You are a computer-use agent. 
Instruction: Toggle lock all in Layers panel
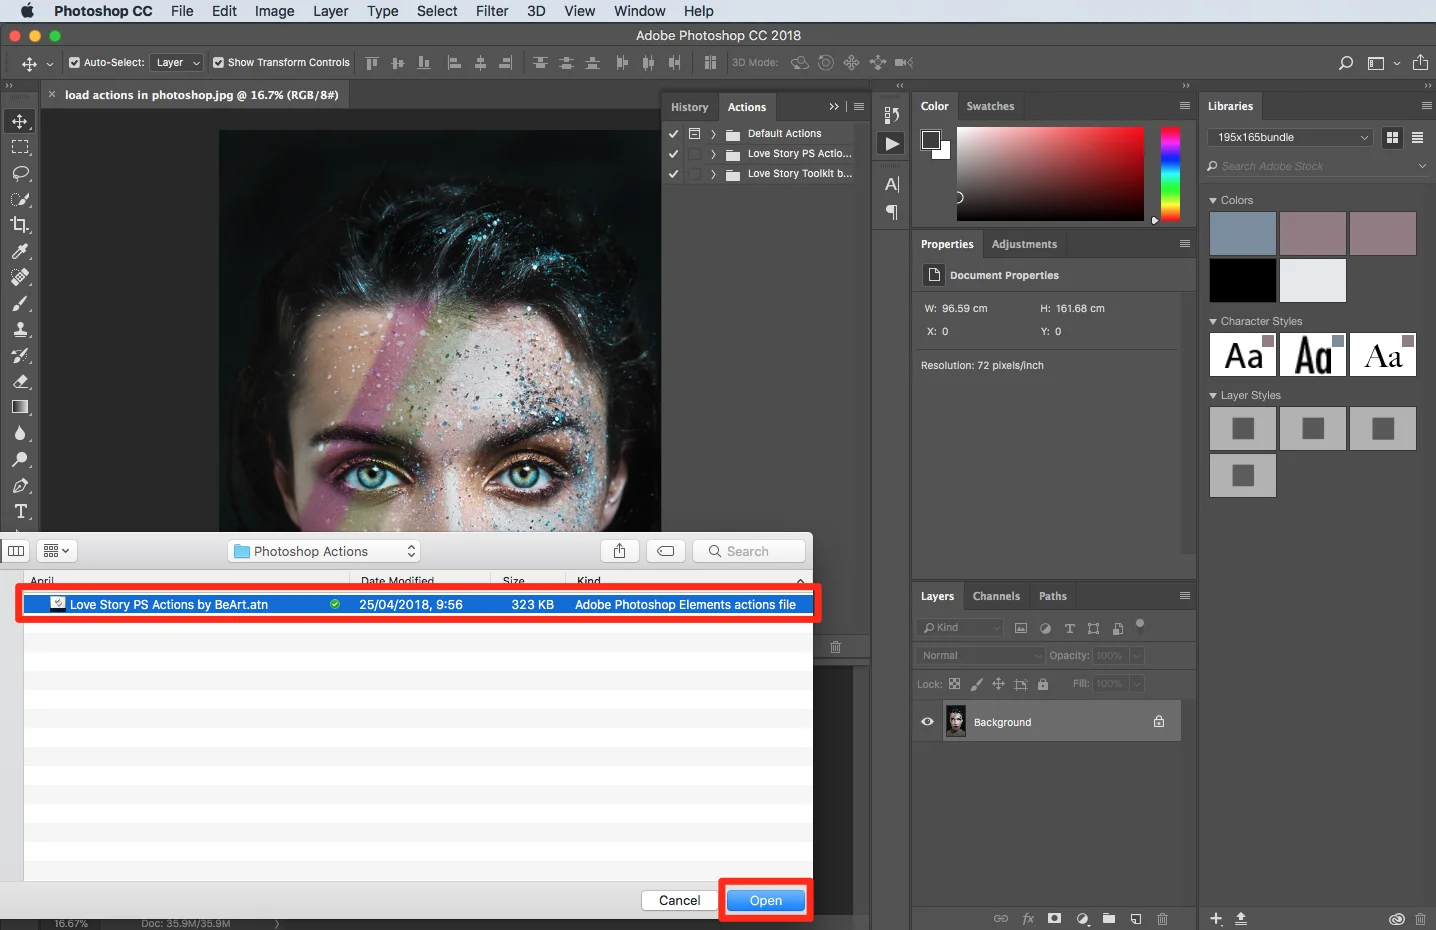[x=1043, y=684]
